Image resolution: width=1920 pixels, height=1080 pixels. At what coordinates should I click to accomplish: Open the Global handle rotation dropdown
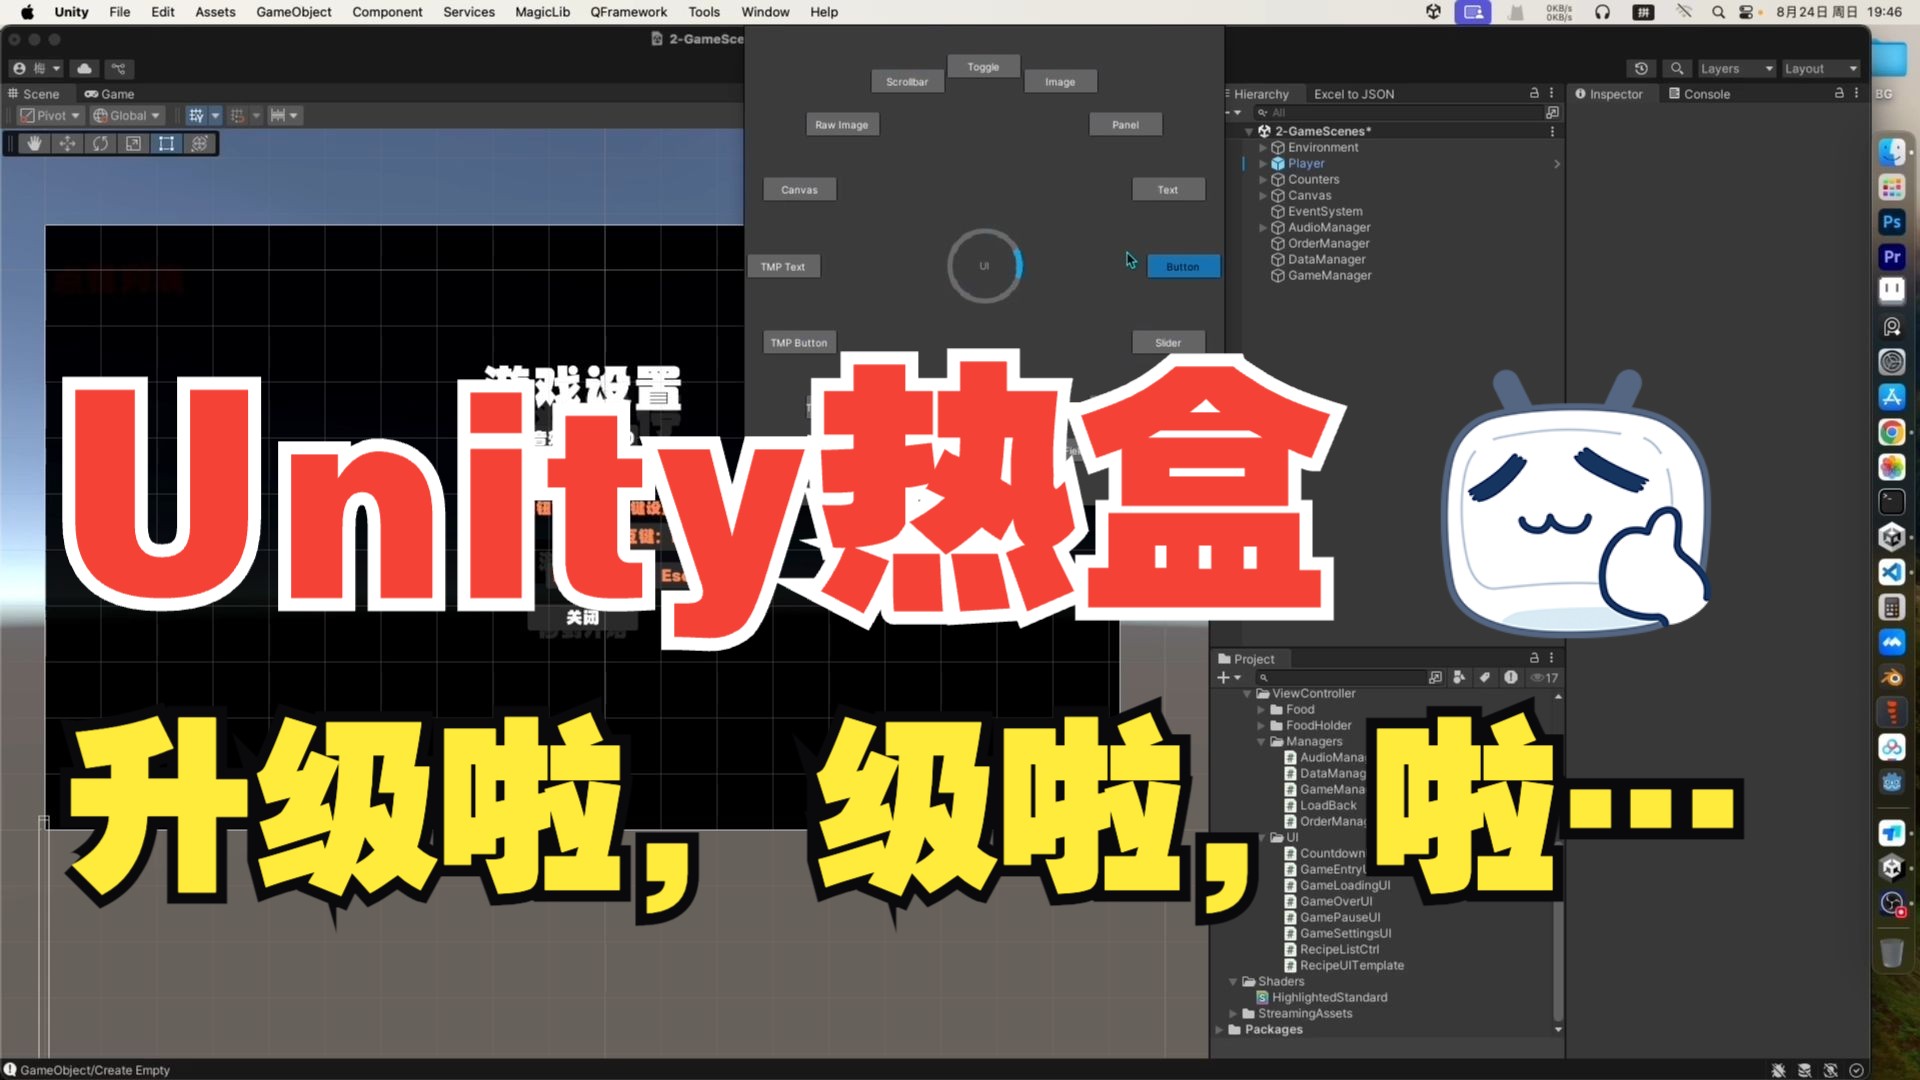126,116
